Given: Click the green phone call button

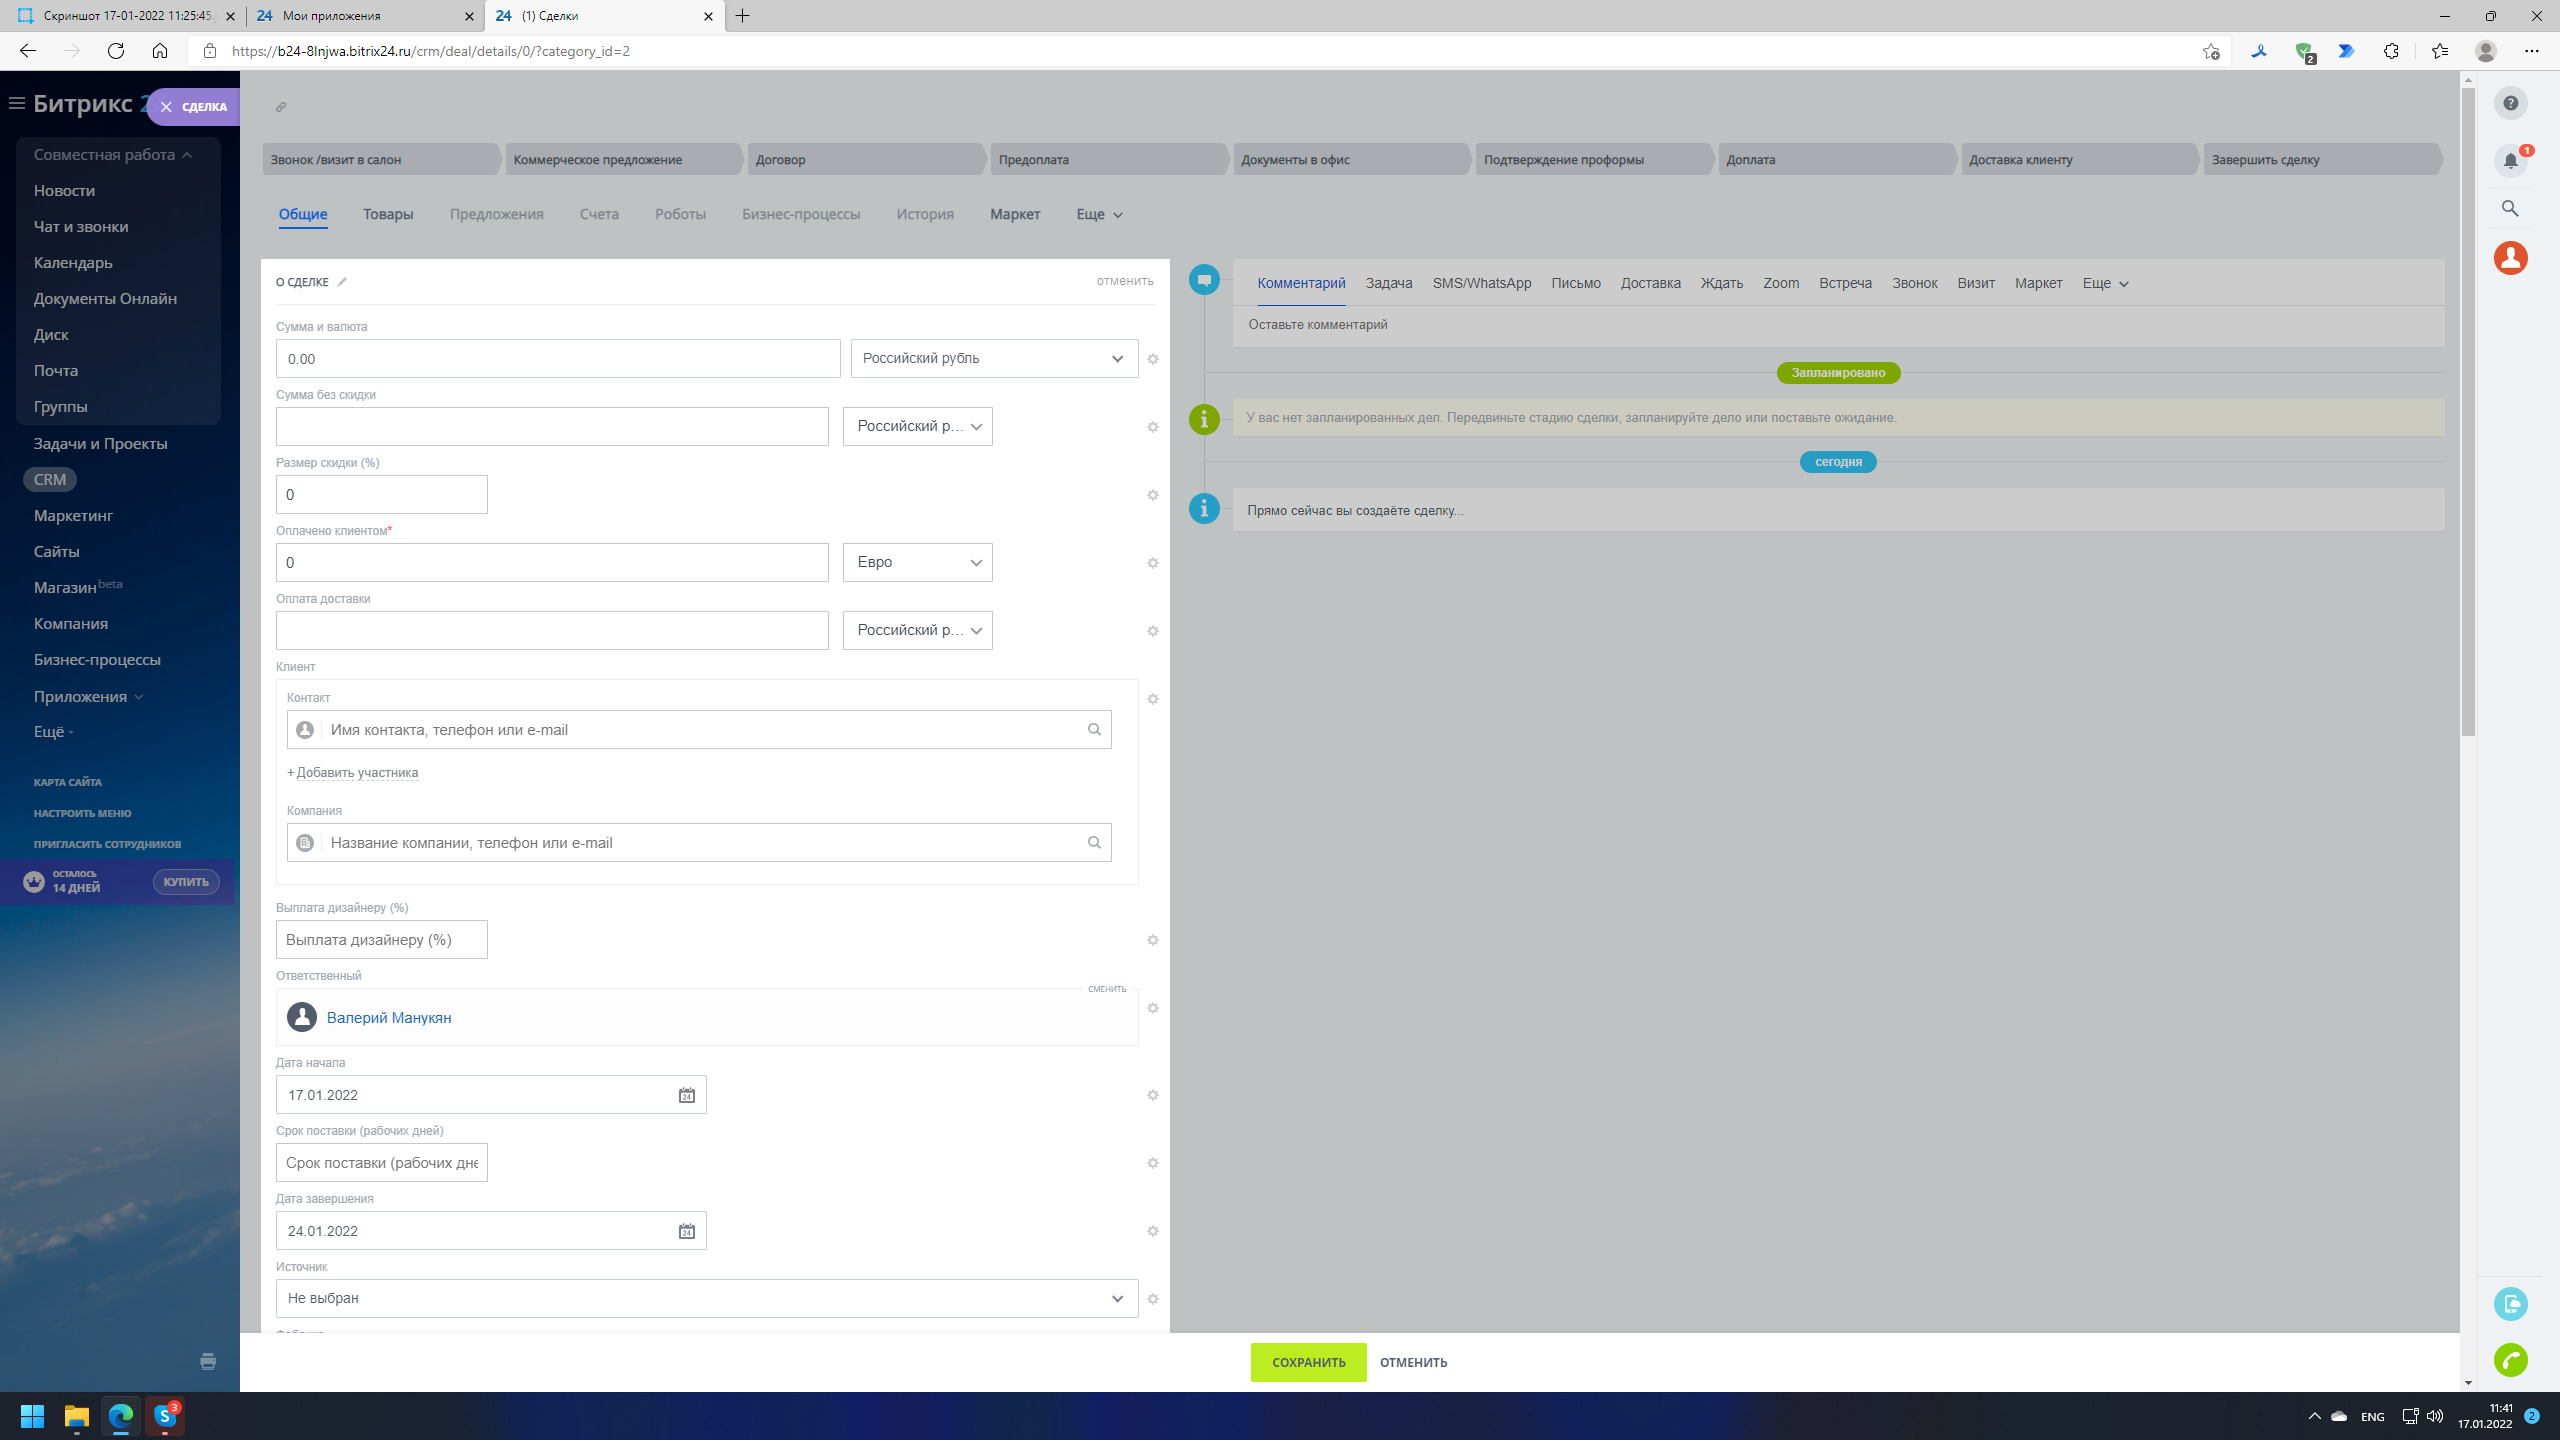Looking at the screenshot, I should 2510,1360.
